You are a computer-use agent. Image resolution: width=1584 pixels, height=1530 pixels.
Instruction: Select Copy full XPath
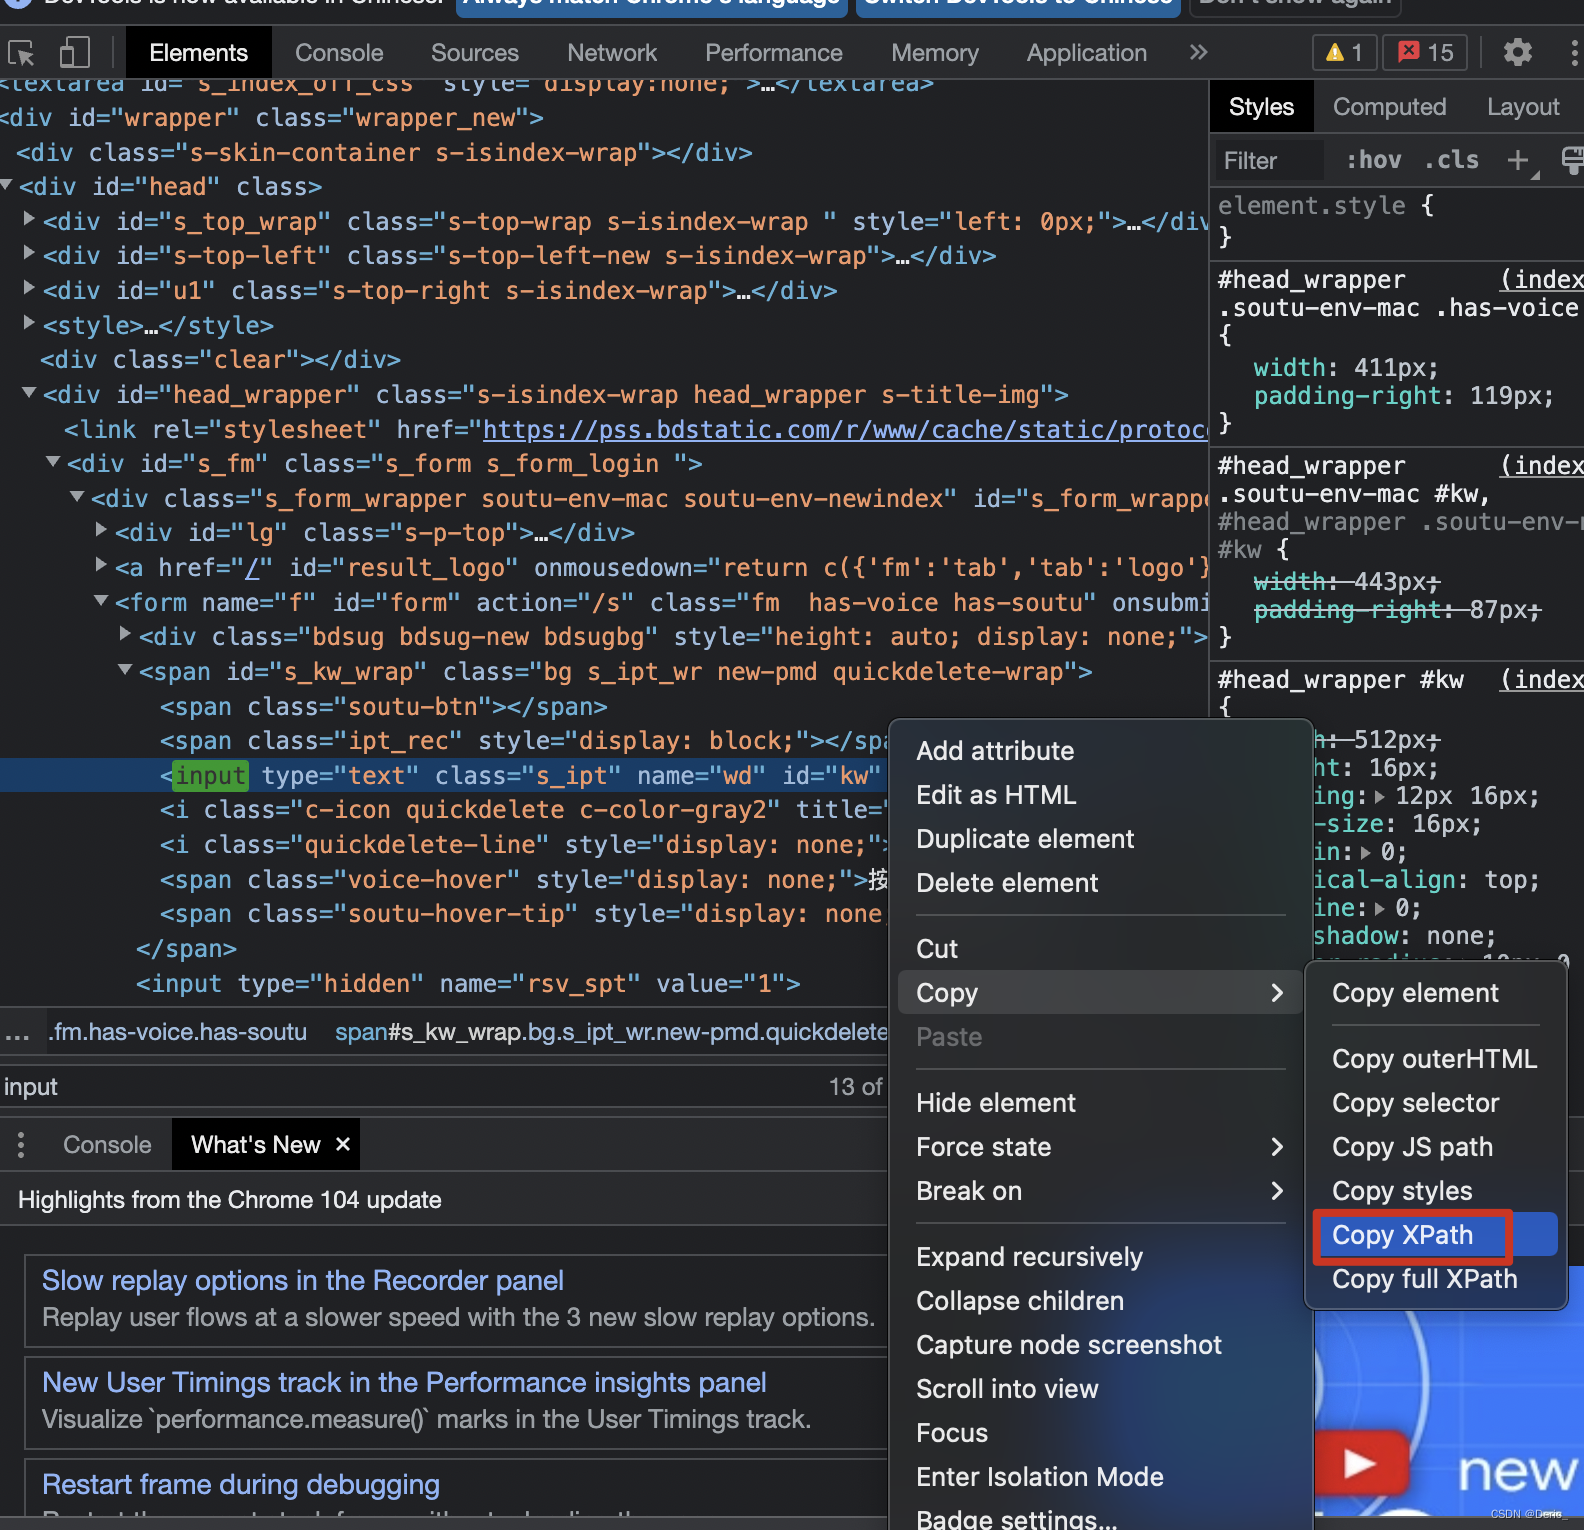click(x=1436, y=1279)
